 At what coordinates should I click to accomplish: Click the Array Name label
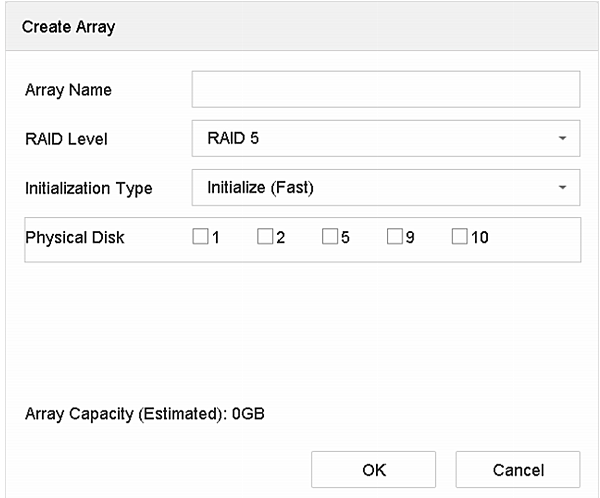coord(67,90)
